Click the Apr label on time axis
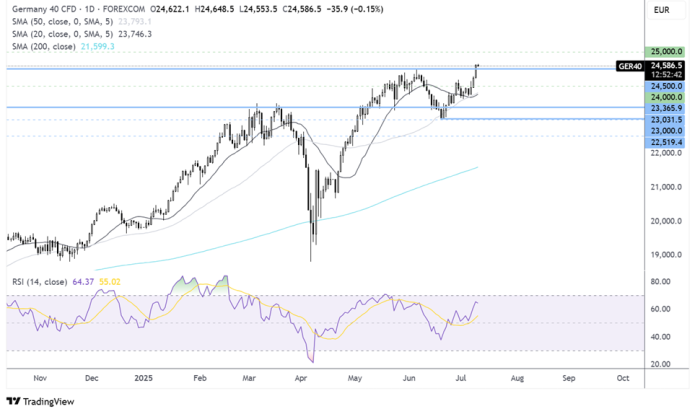The height and width of the screenshot is (414, 700). (302, 379)
